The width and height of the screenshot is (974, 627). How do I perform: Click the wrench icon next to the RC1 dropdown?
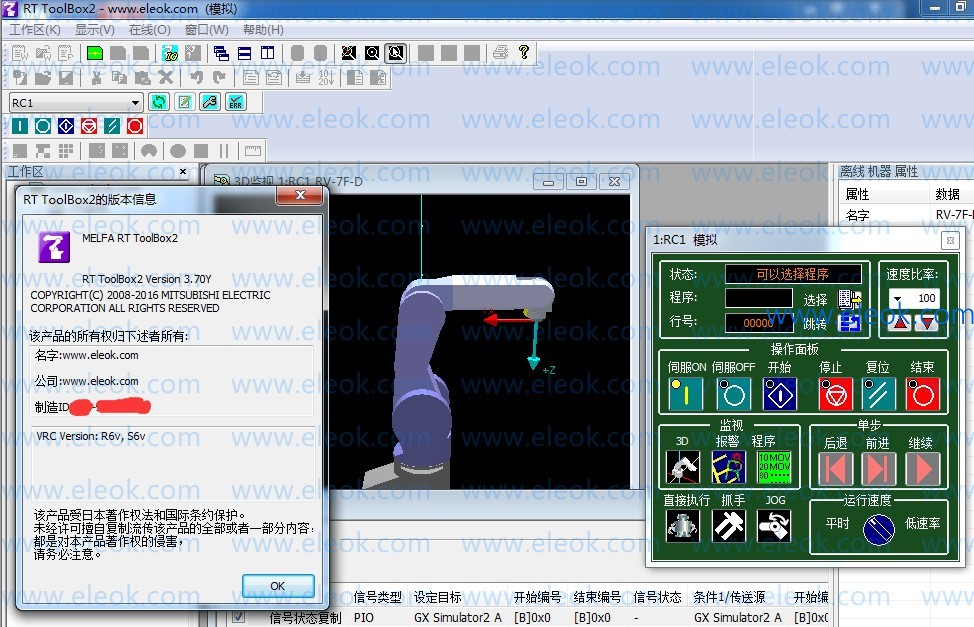[210, 102]
